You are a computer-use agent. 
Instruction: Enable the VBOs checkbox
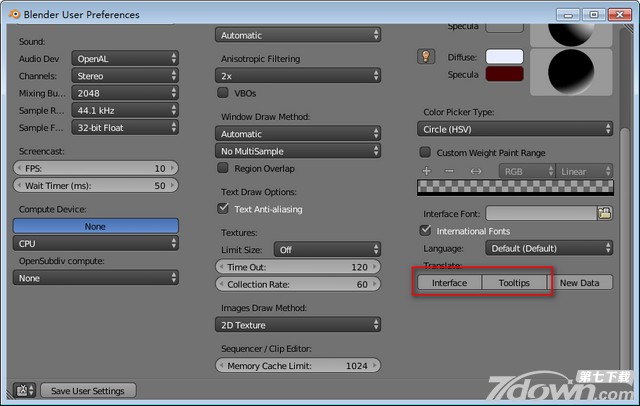pyautogui.click(x=223, y=93)
